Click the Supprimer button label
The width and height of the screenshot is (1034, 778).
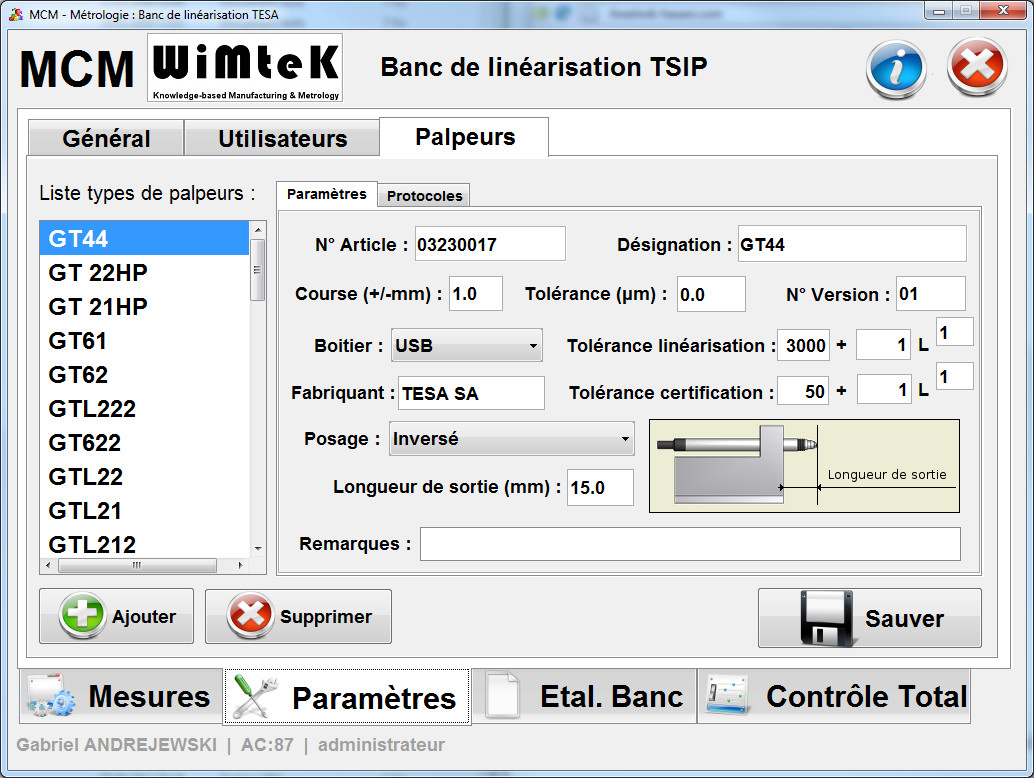click(326, 616)
